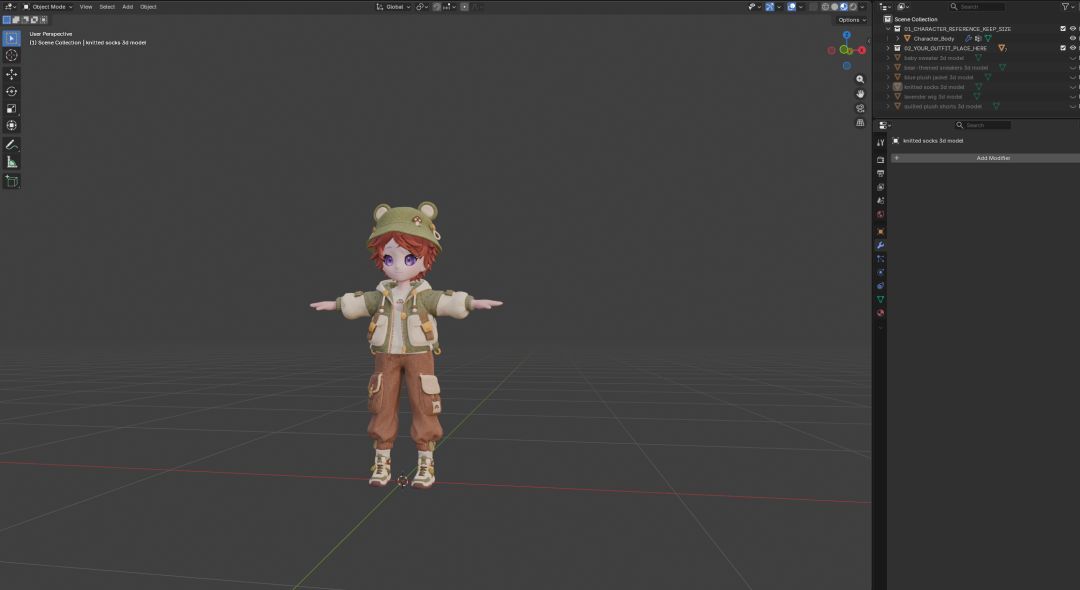Open the Material properties tab

[x=880, y=313]
